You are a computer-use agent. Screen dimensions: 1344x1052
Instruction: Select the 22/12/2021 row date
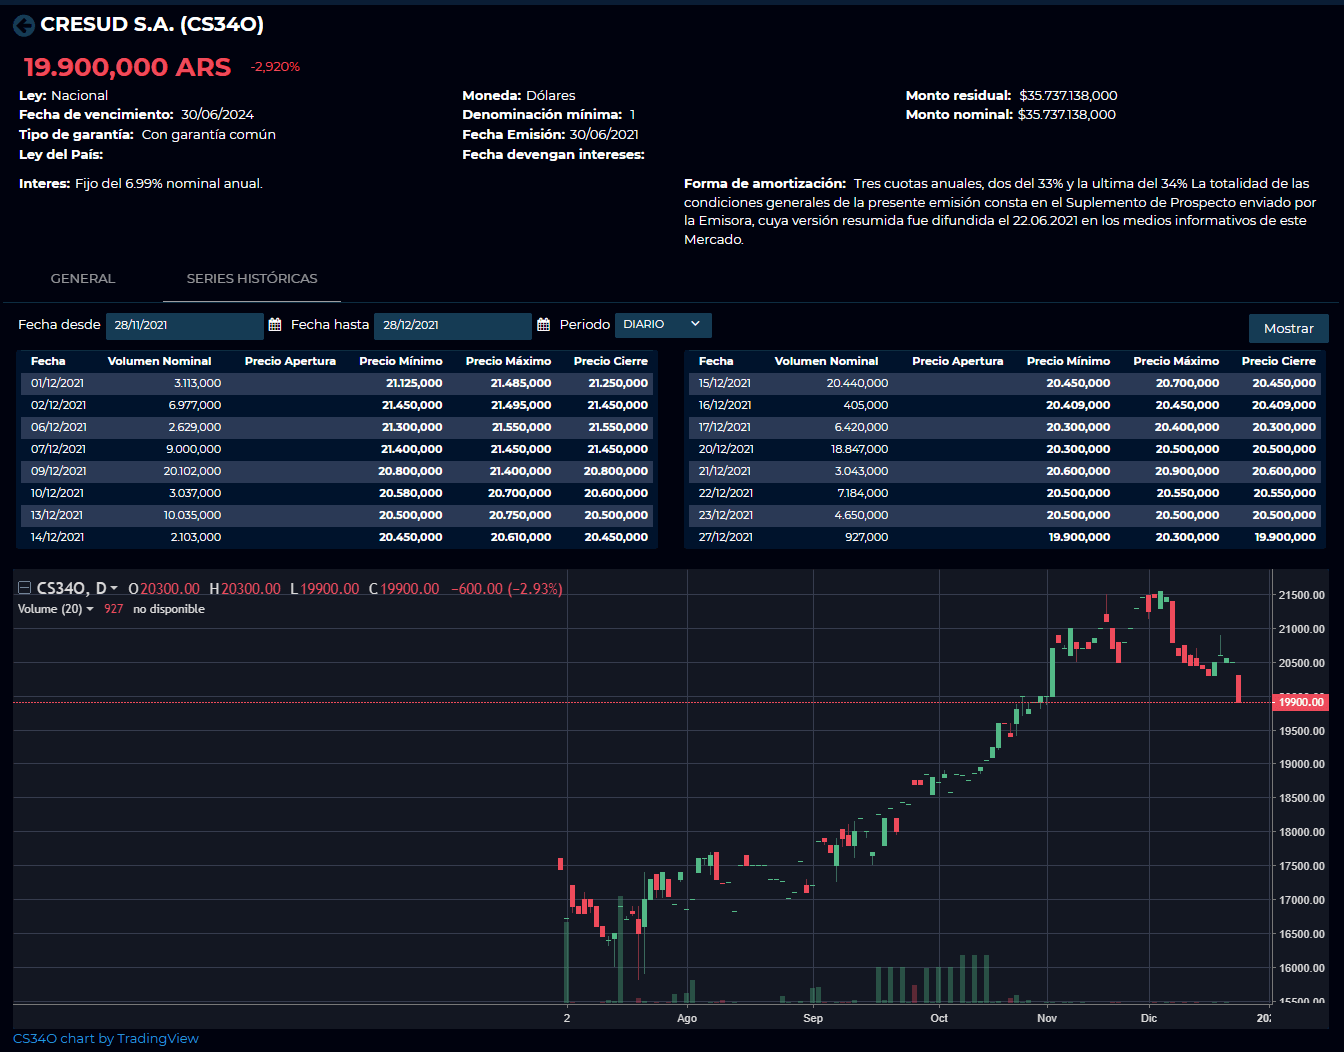click(726, 493)
